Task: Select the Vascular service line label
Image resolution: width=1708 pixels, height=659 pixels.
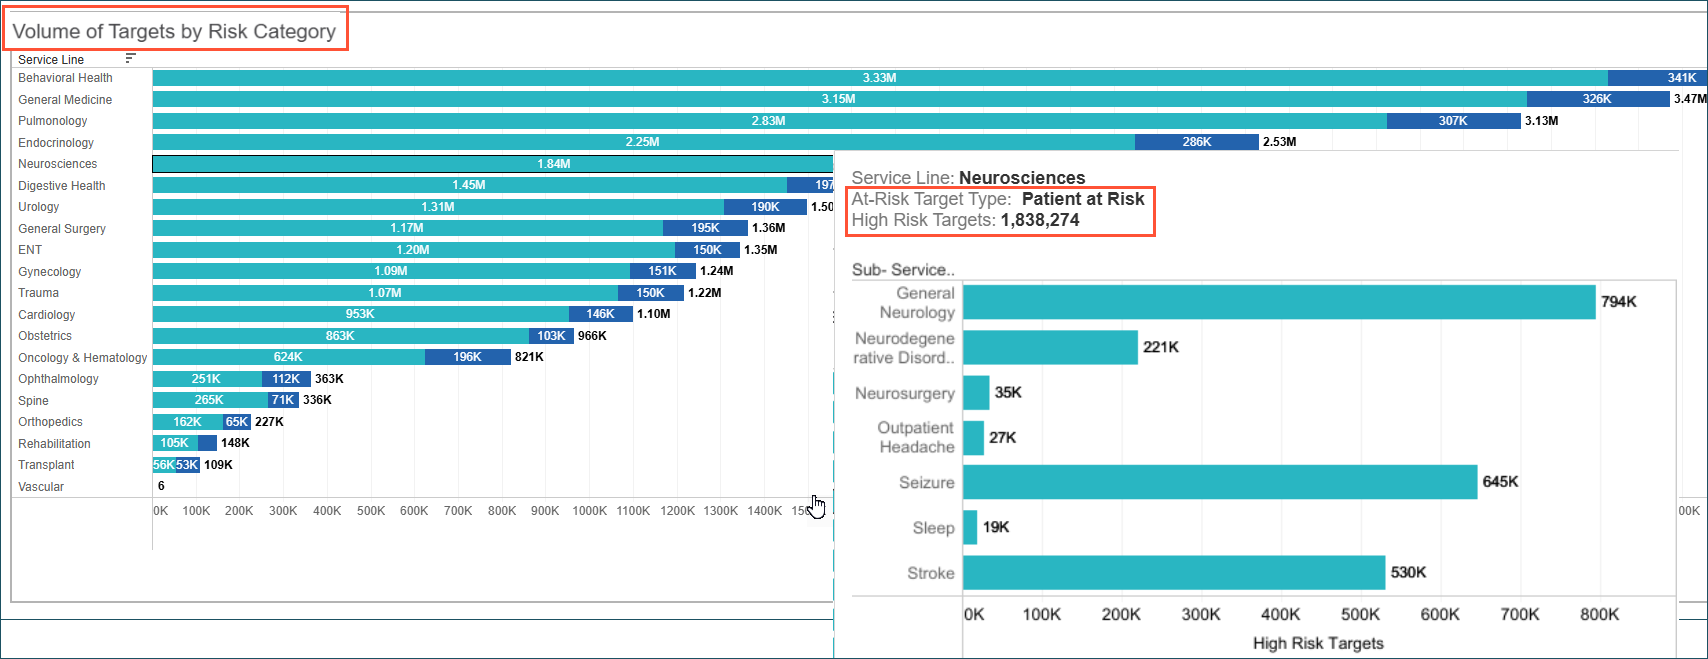Action: click(x=41, y=487)
